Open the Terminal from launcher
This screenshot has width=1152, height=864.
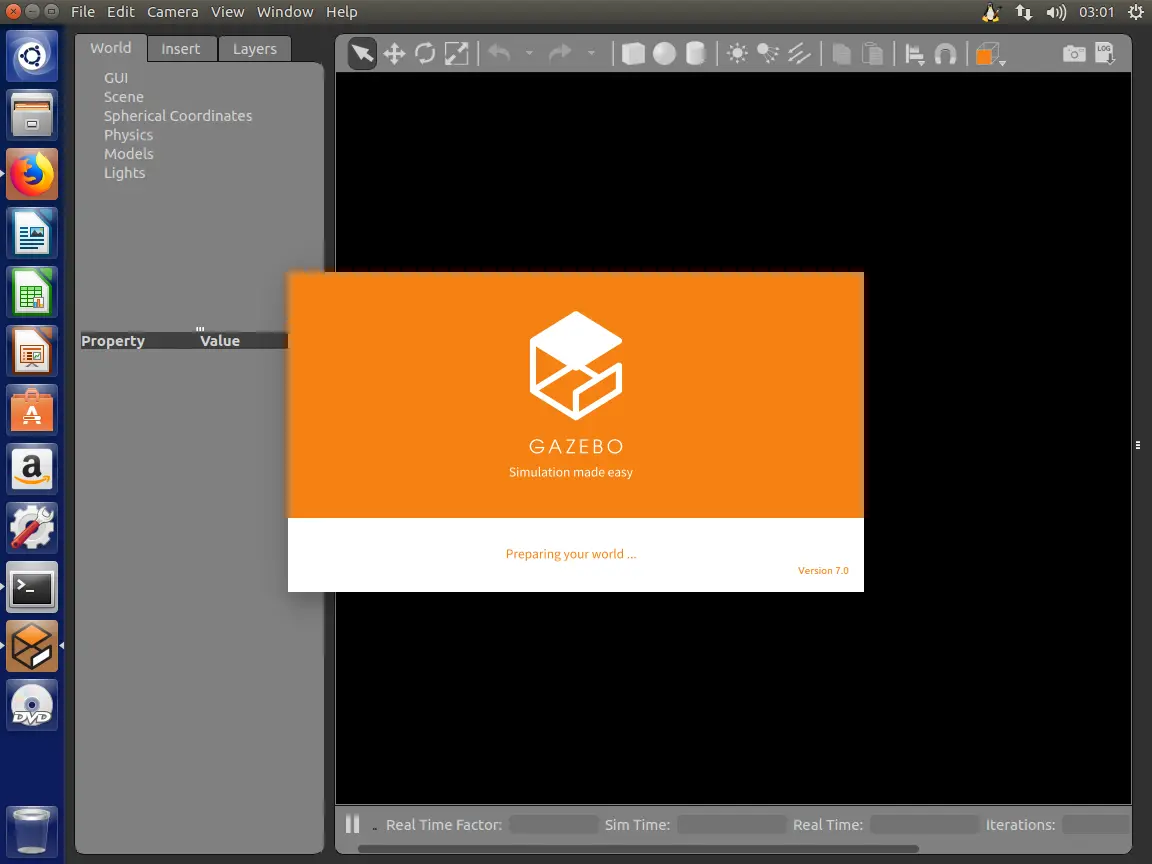point(32,587)
